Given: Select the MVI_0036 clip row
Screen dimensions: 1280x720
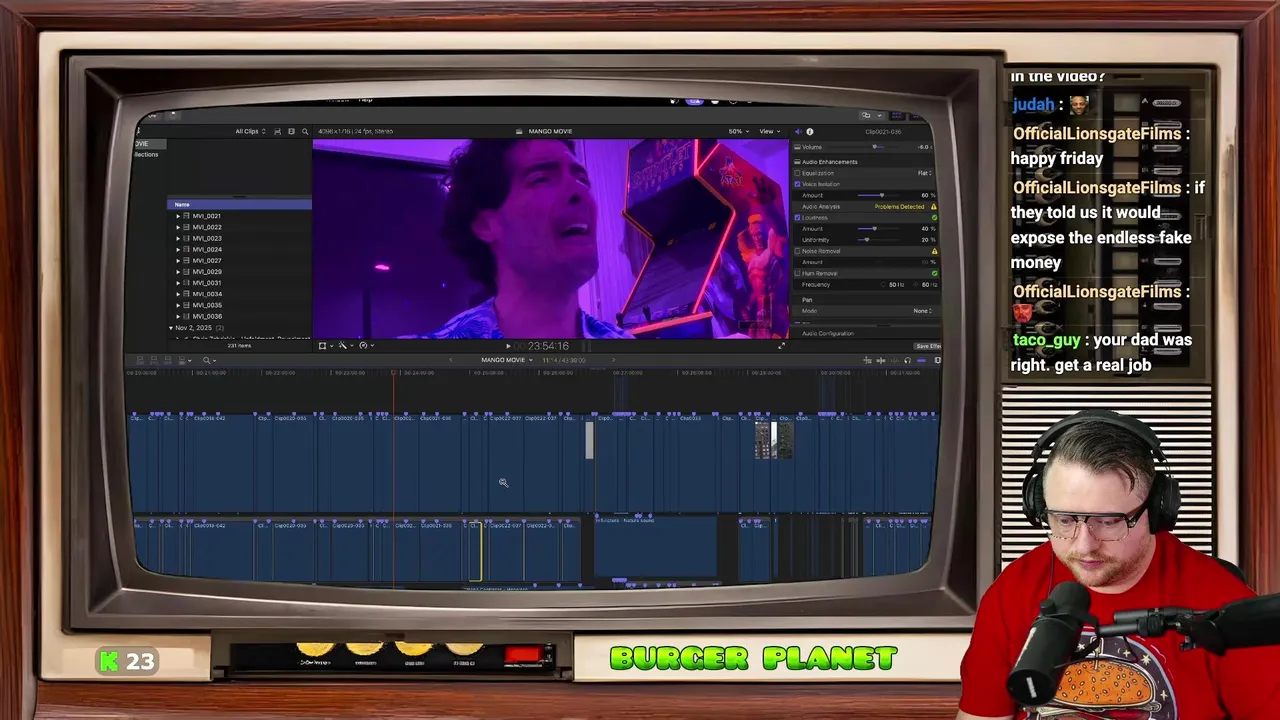Looking at the screenshot, I should [240, 316].
